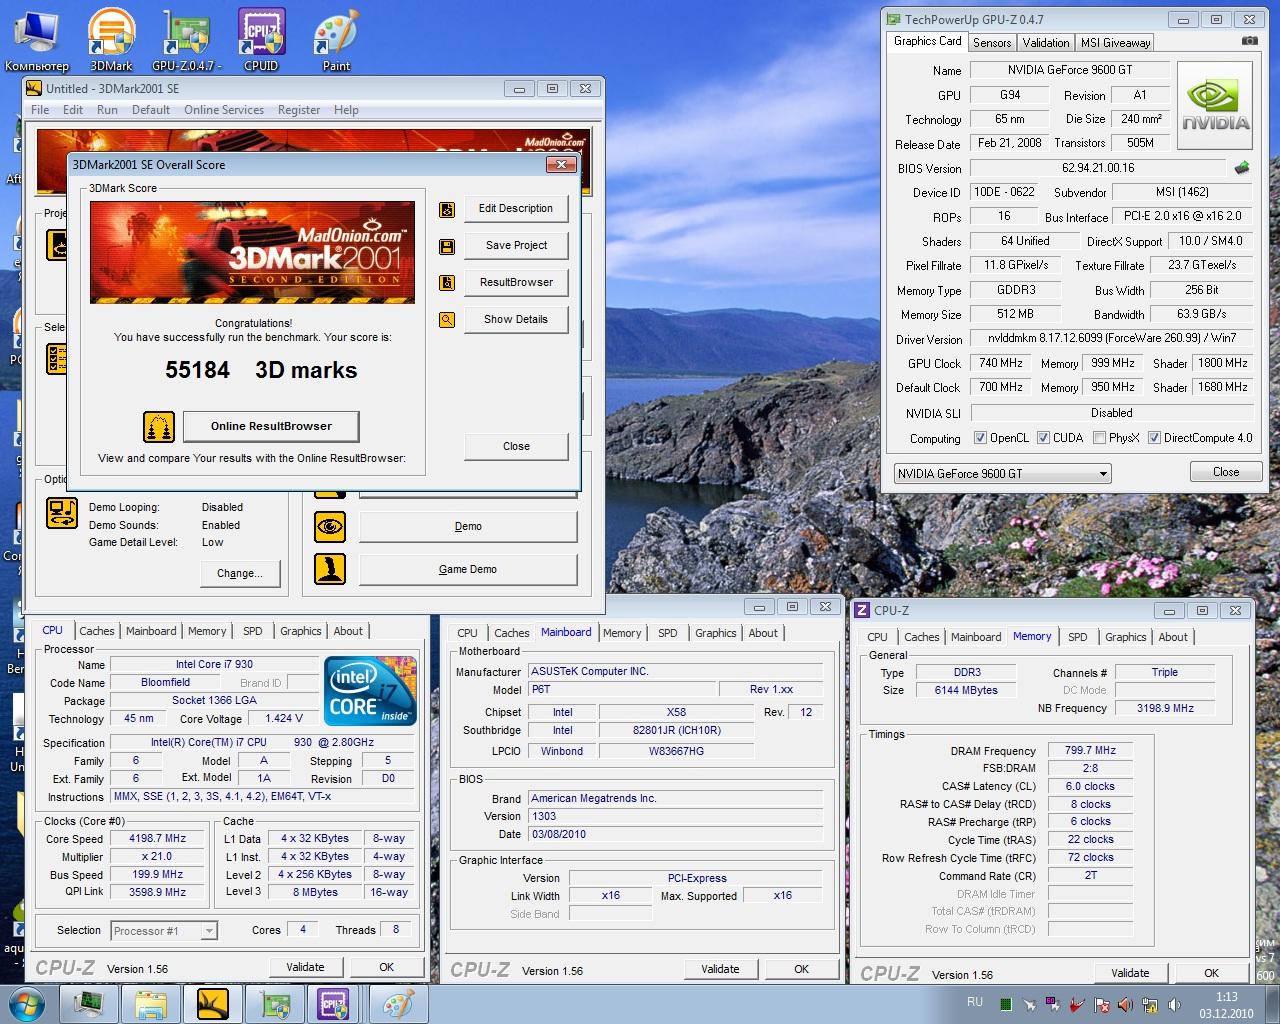1280x1024 pixels.
Task: Click the Edit Description button
Action: [x=516, y=209]
